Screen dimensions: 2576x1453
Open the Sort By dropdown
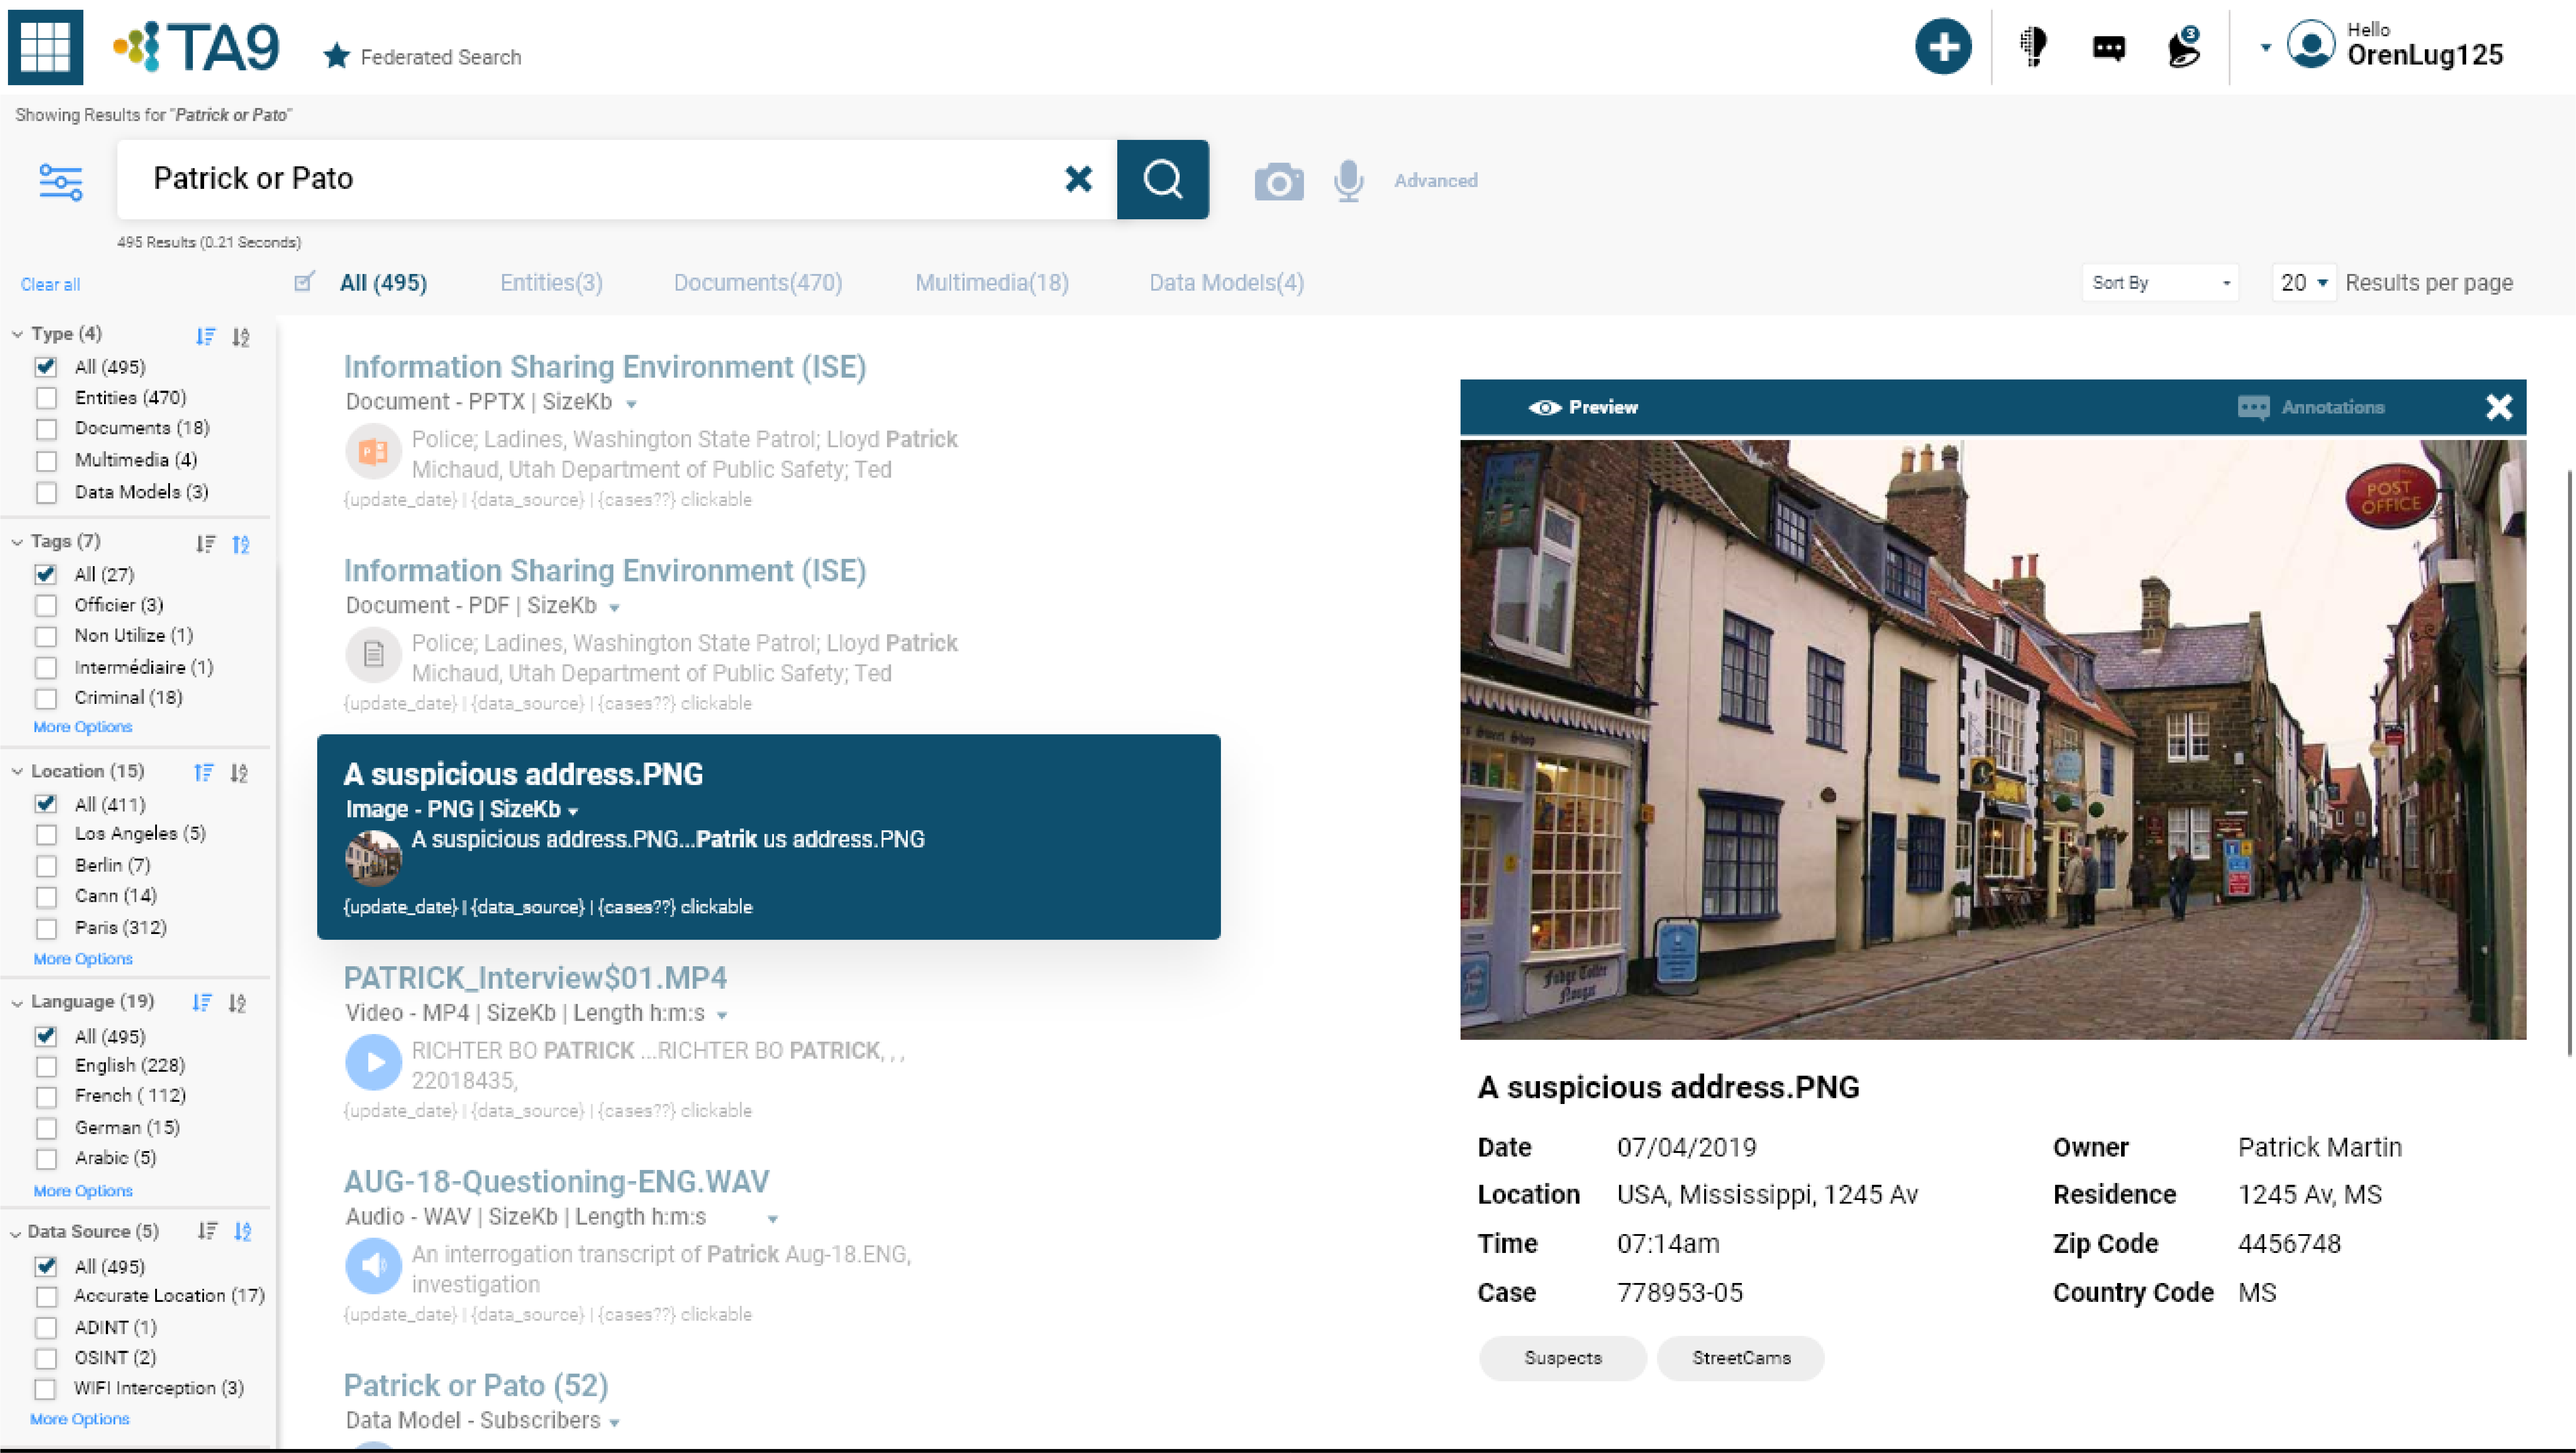click(2159, 283)
